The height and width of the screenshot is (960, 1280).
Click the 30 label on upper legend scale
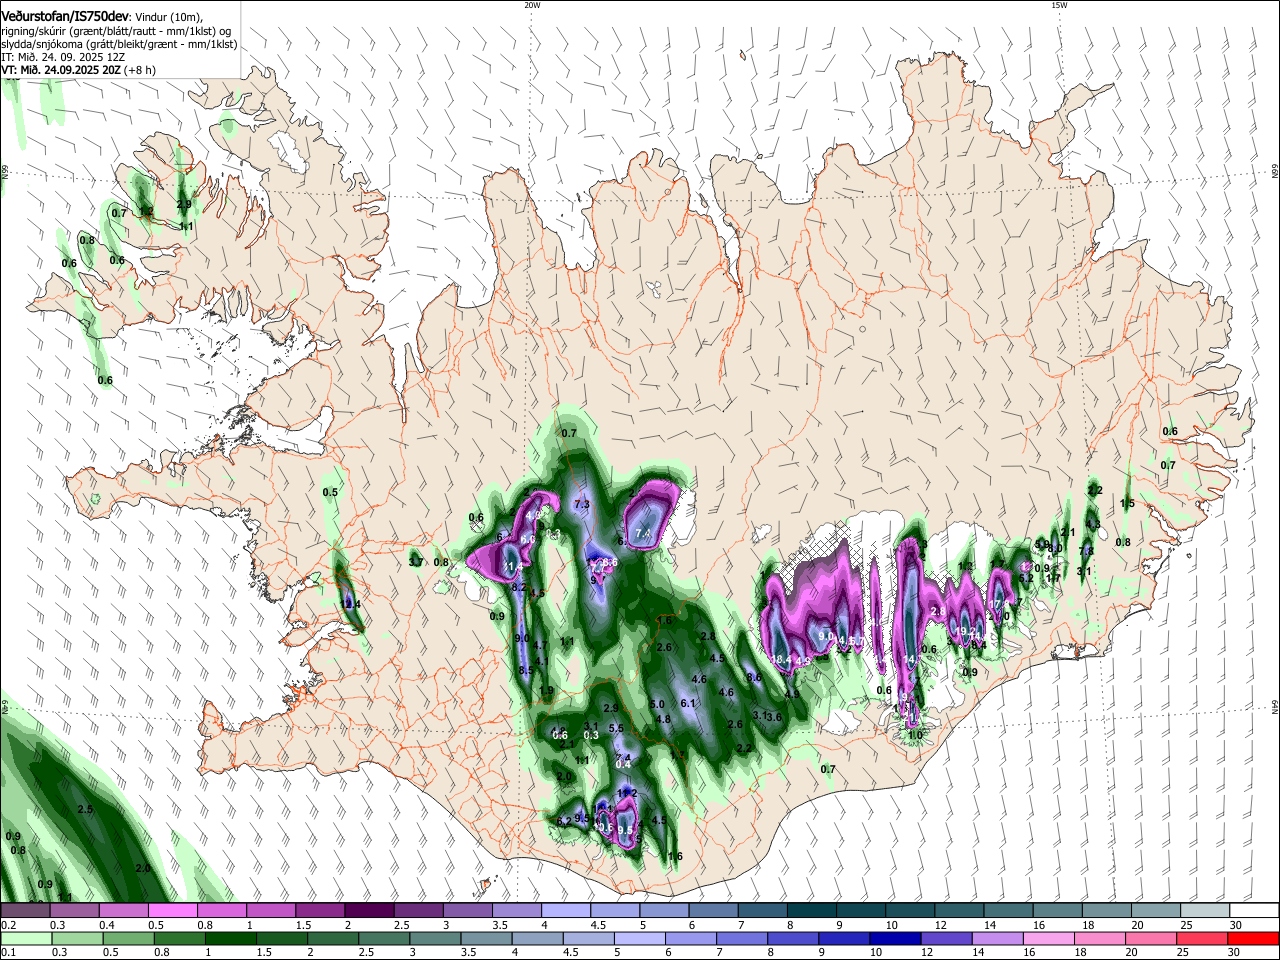1235,925
